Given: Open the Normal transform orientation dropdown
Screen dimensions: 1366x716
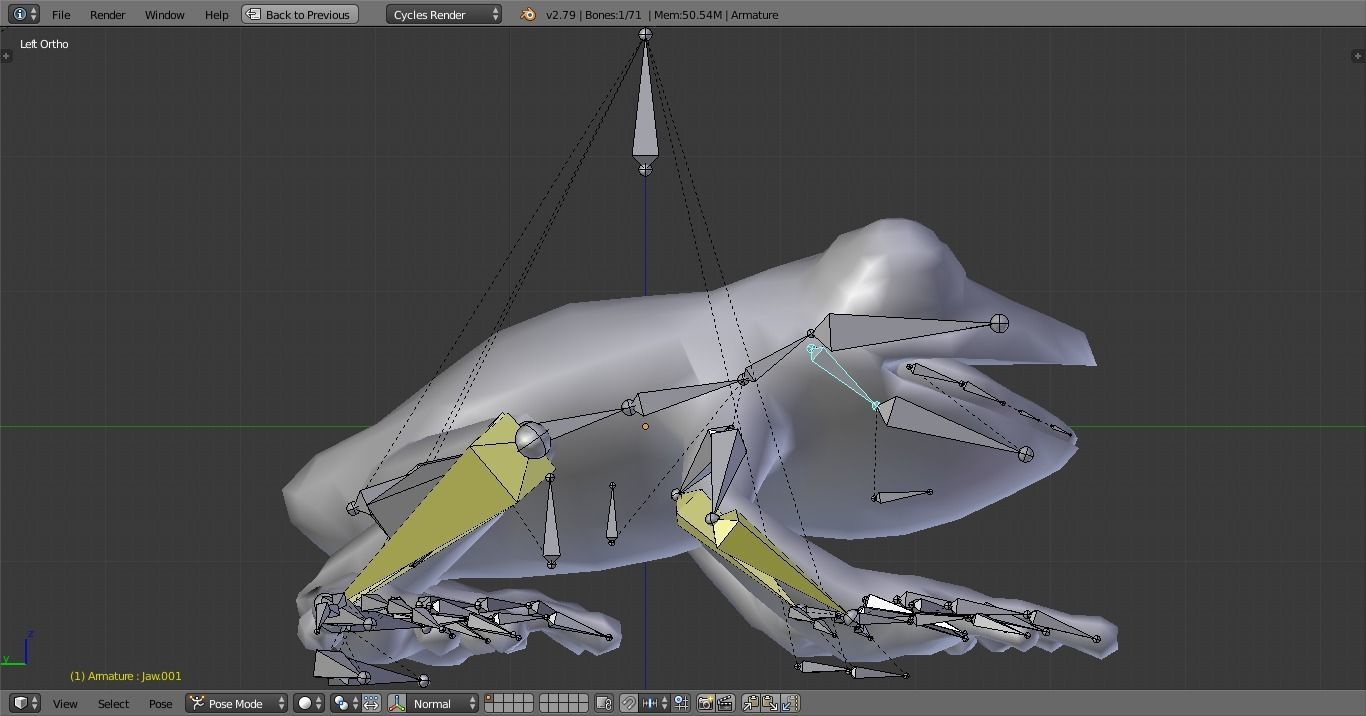Looking at the screenshot, I should 443,703.
